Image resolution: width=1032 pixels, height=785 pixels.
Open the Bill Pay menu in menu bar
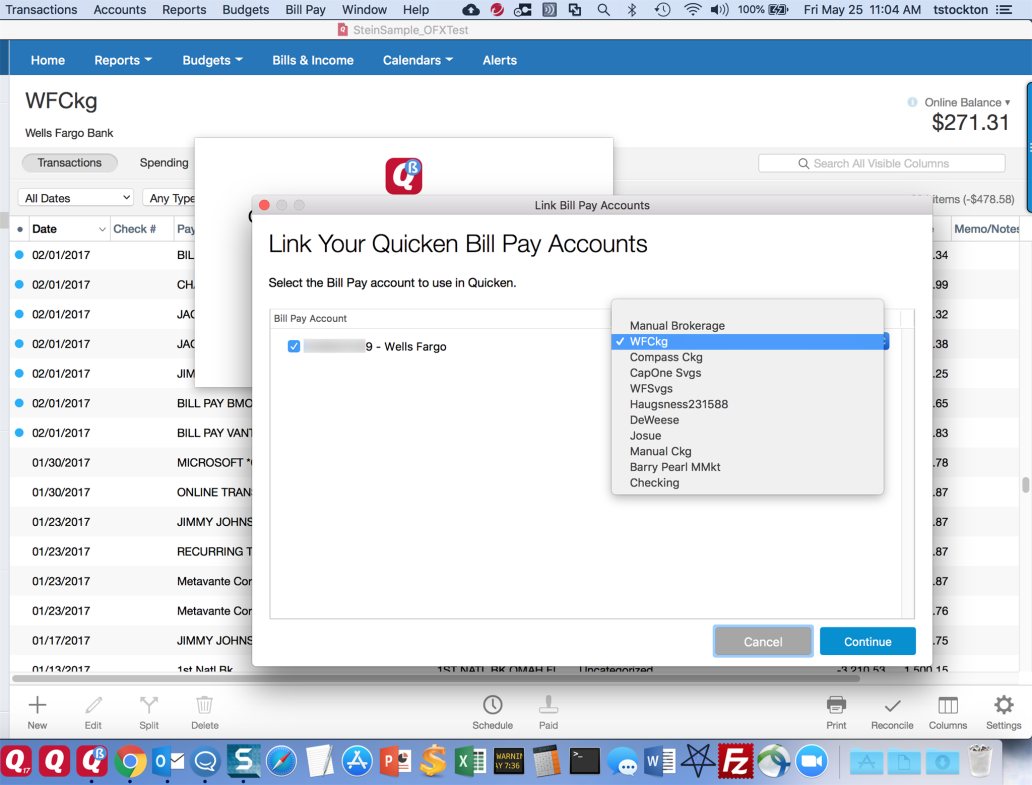tap(305, 9)
